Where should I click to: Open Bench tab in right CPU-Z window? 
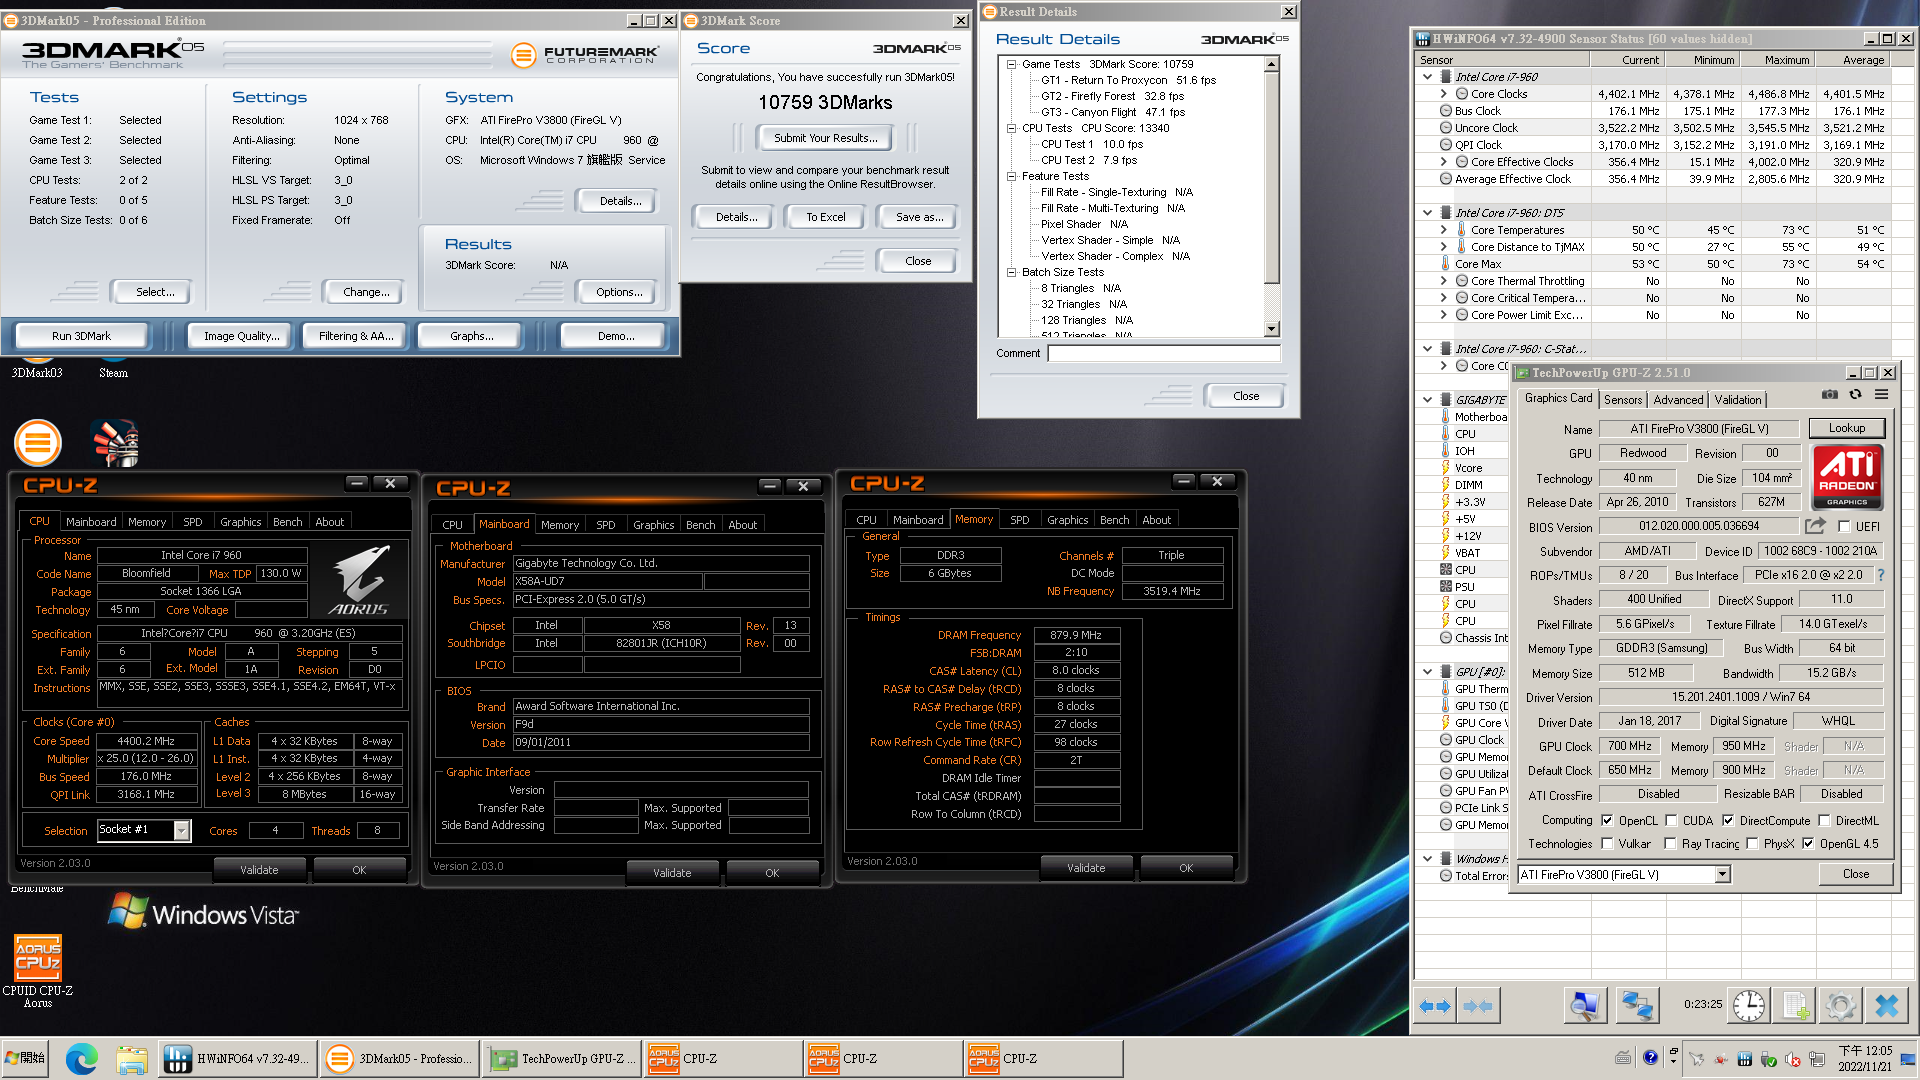point(1115,520)
